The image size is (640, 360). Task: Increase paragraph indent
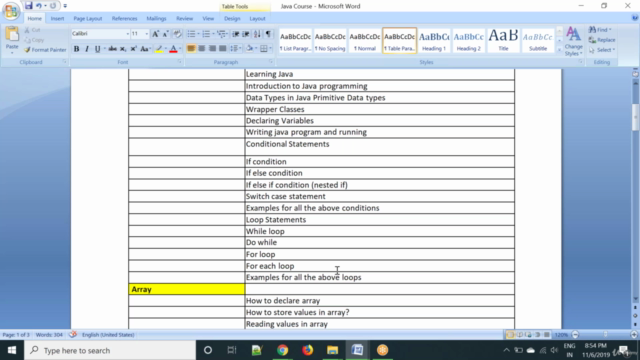click(x=246, y=34)
